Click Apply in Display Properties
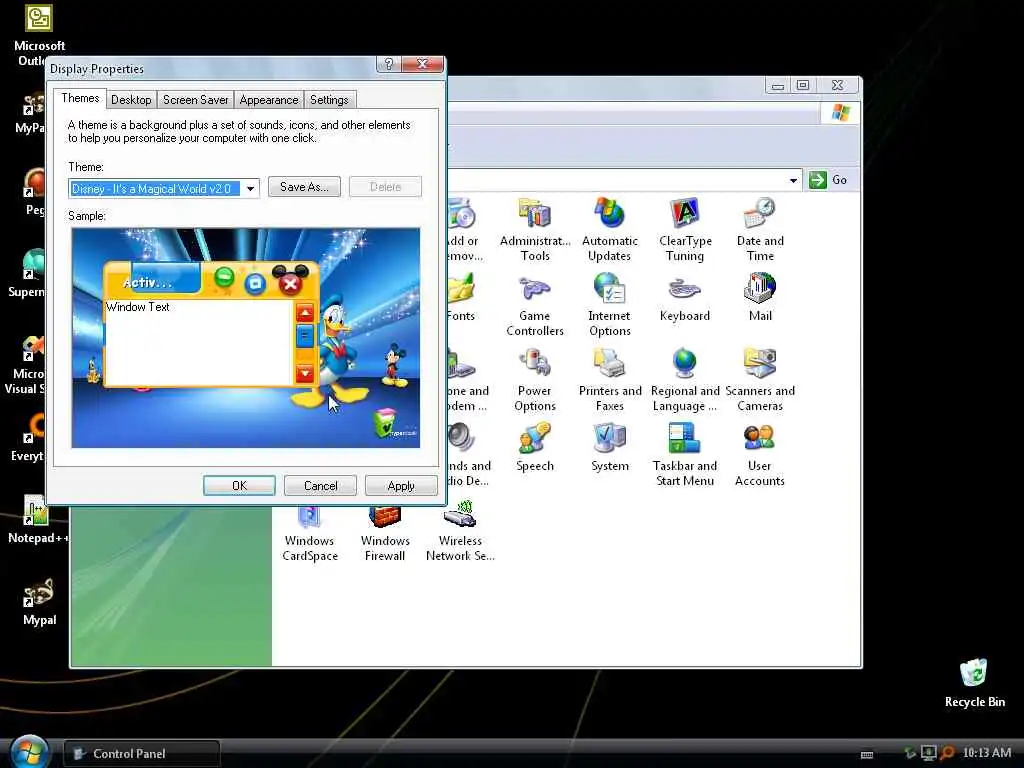Viewport: 1024px width, 768px height. point(401,485)
